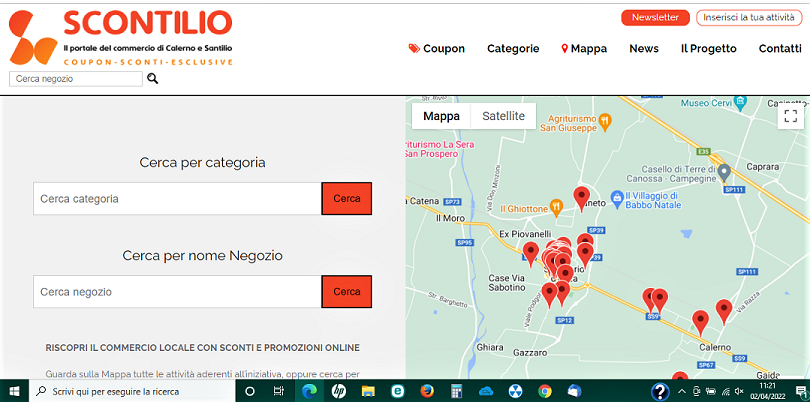This screenshot has width=810, height=402.
Task: Click the volume icon in system tray
Action: click(739, 391)
